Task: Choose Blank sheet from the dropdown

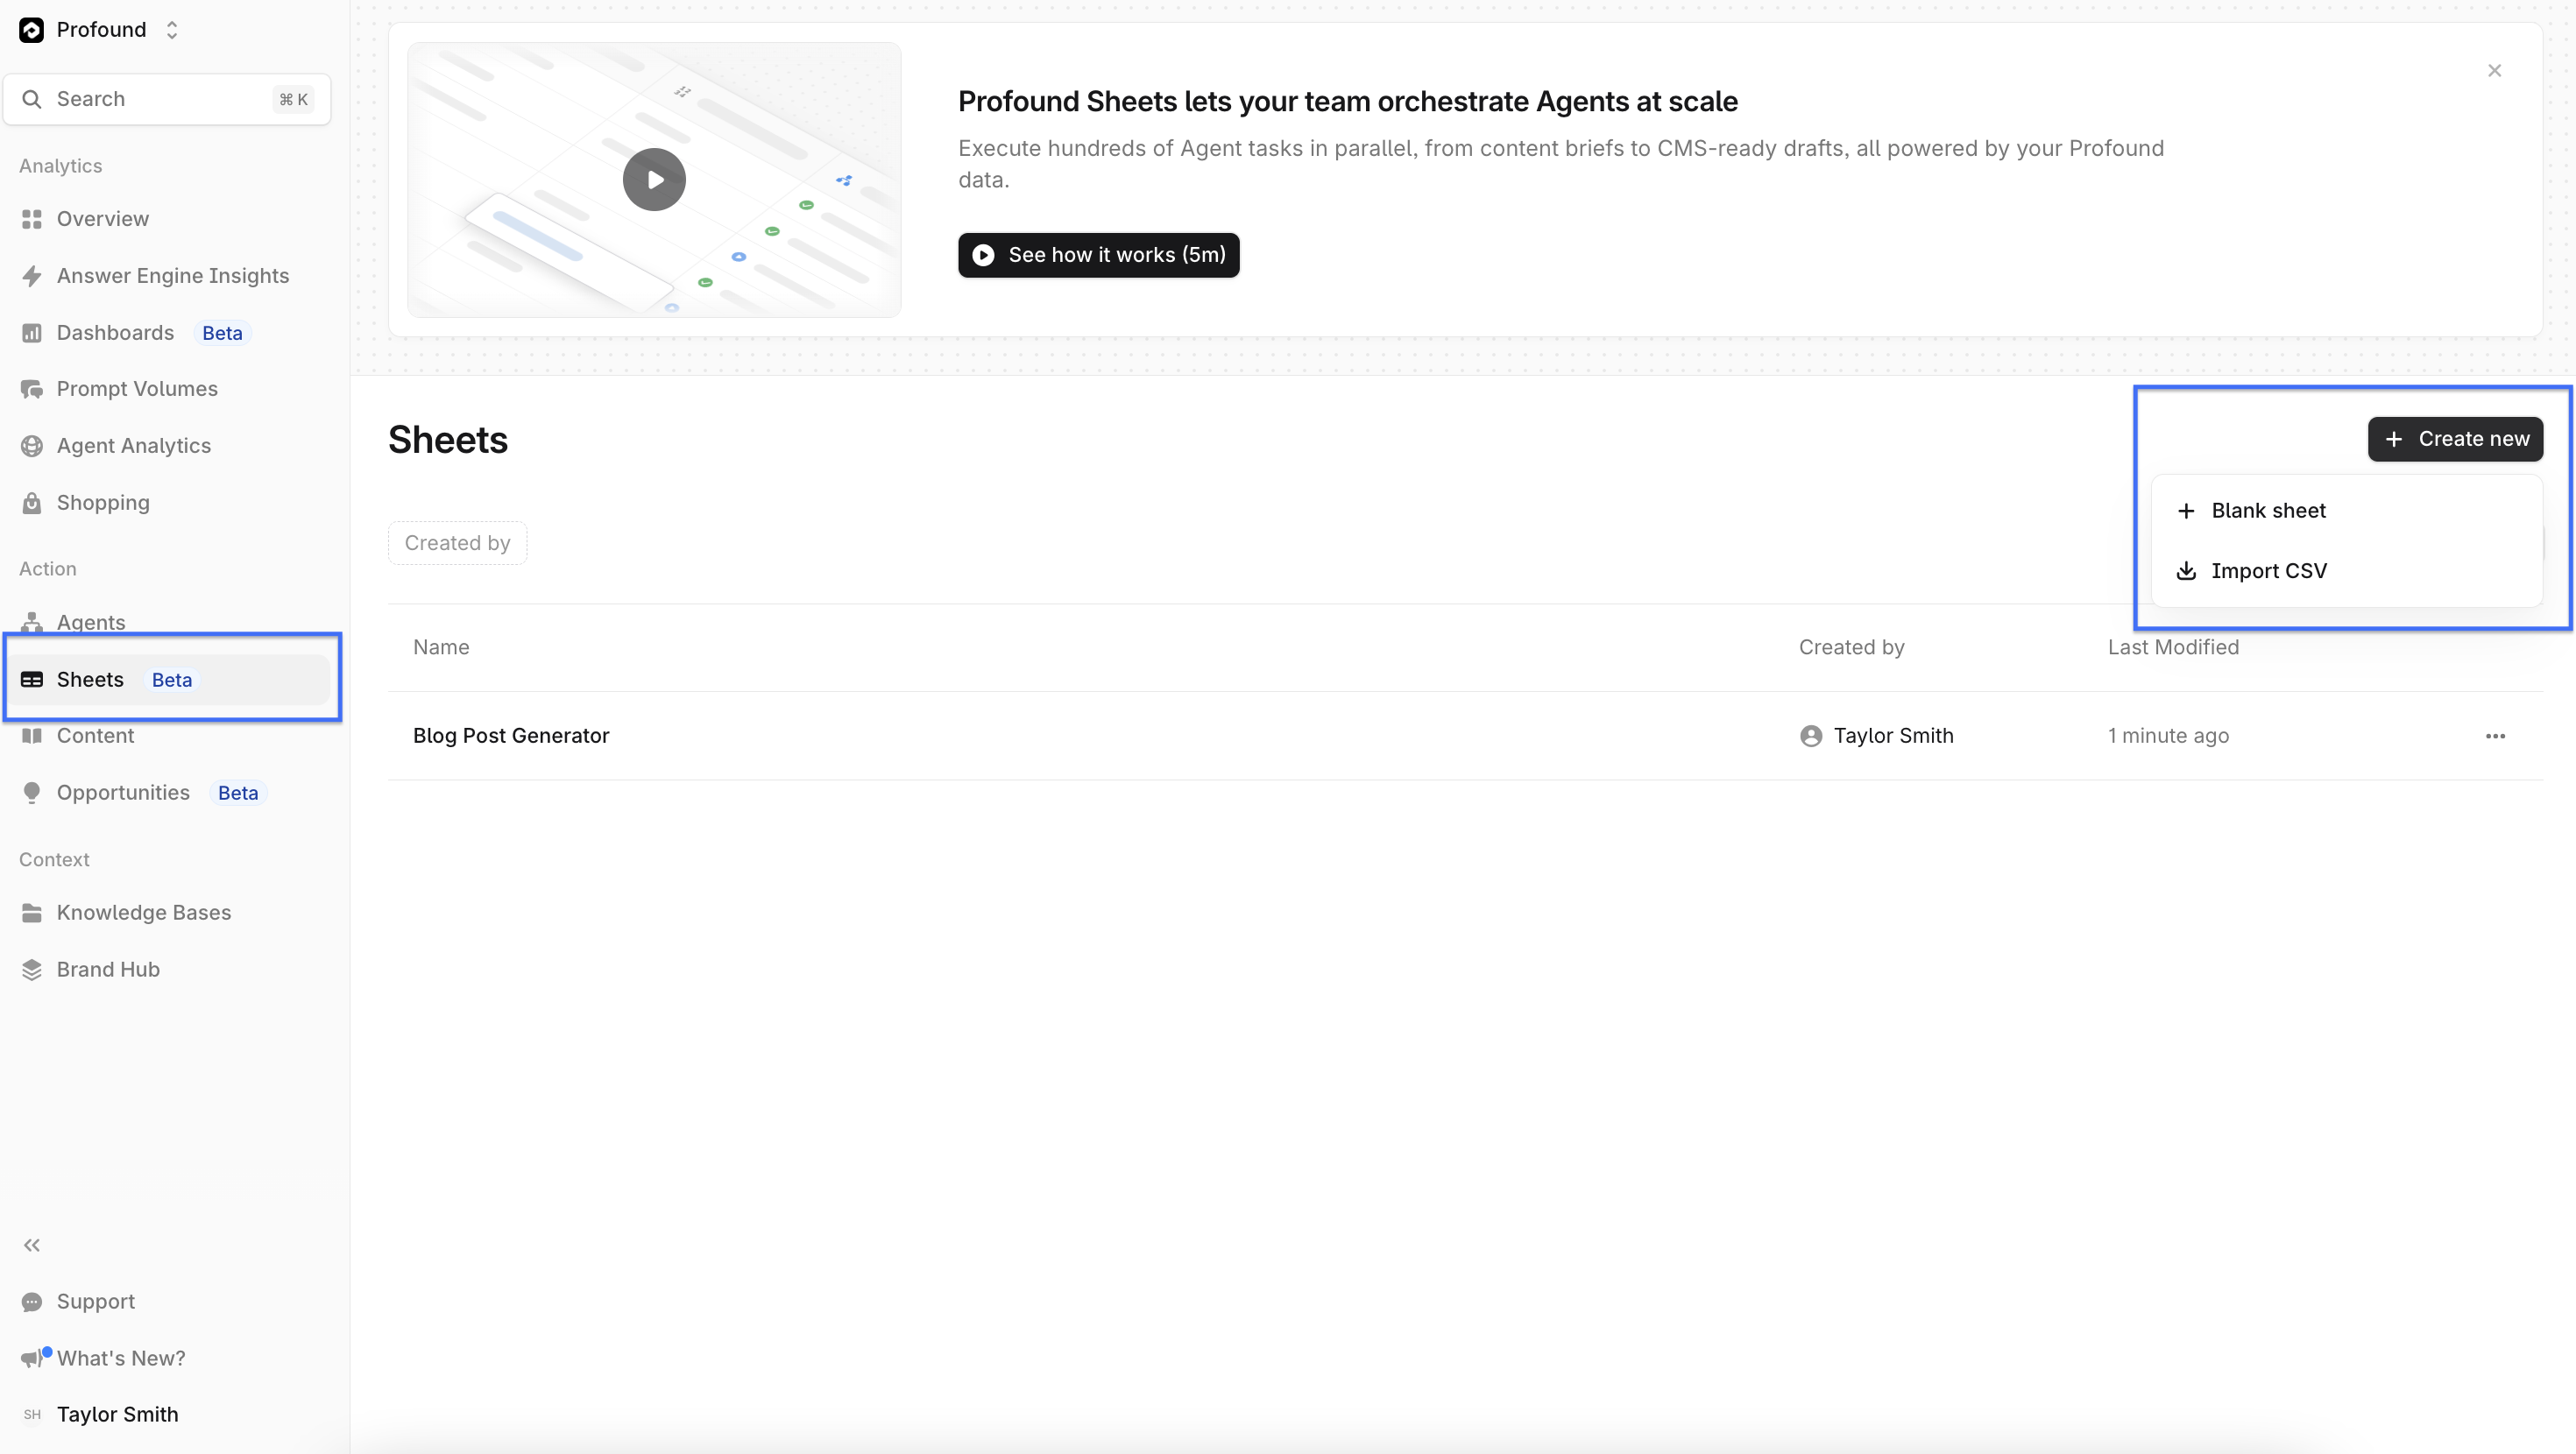Action: coord(2347,511)
